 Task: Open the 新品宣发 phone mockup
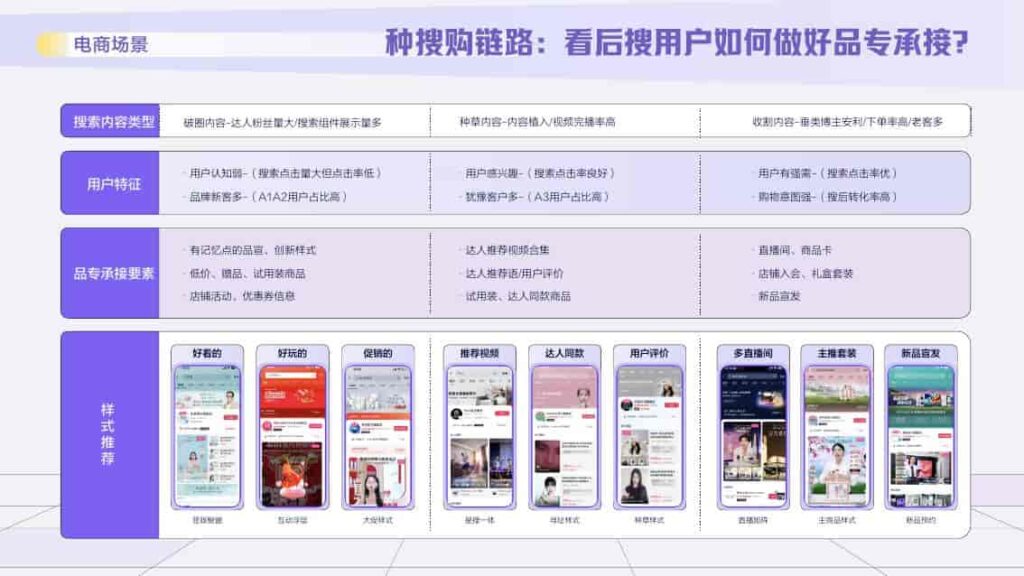click(921, 436)
